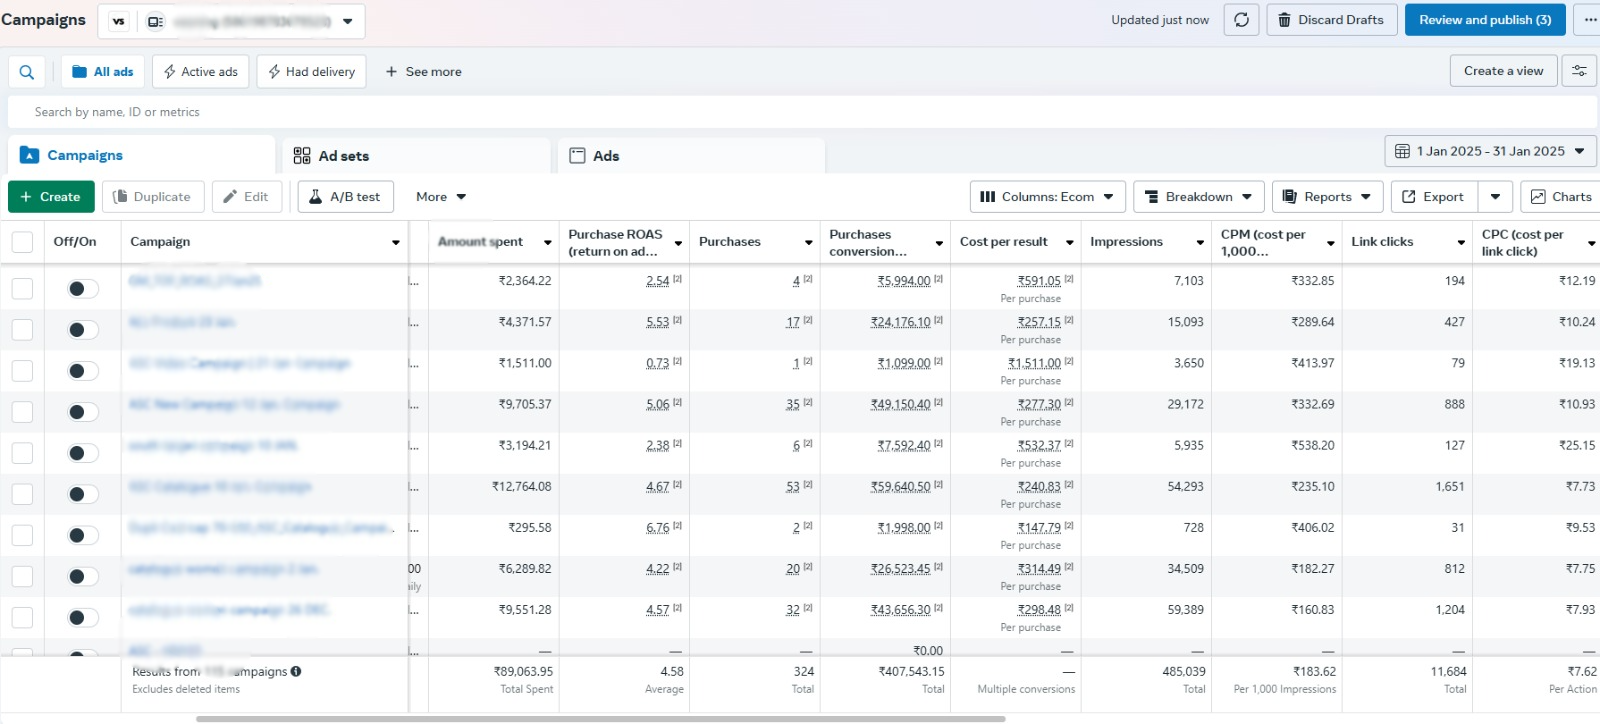Click the refresh data icon

tap(1241, 20)
